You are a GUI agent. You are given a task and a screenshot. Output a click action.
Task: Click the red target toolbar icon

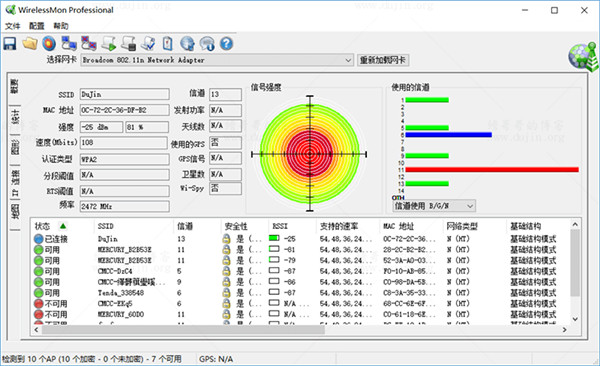[x=49, y=44]
